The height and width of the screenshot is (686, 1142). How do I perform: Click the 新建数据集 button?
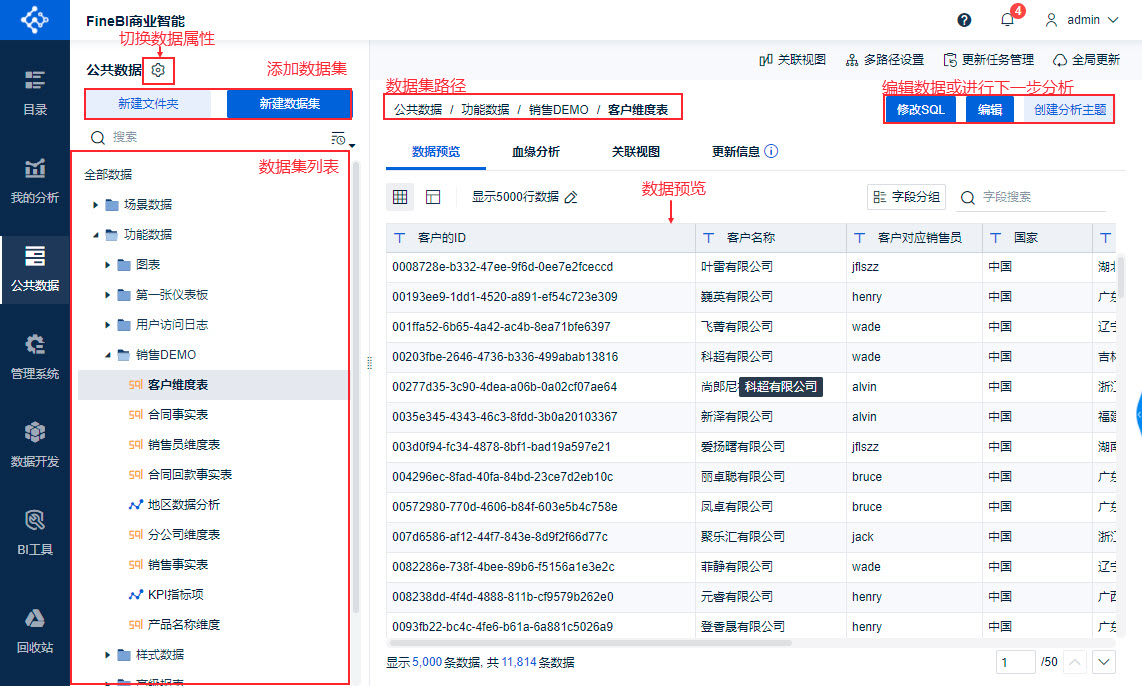click(x=289, y=103)
